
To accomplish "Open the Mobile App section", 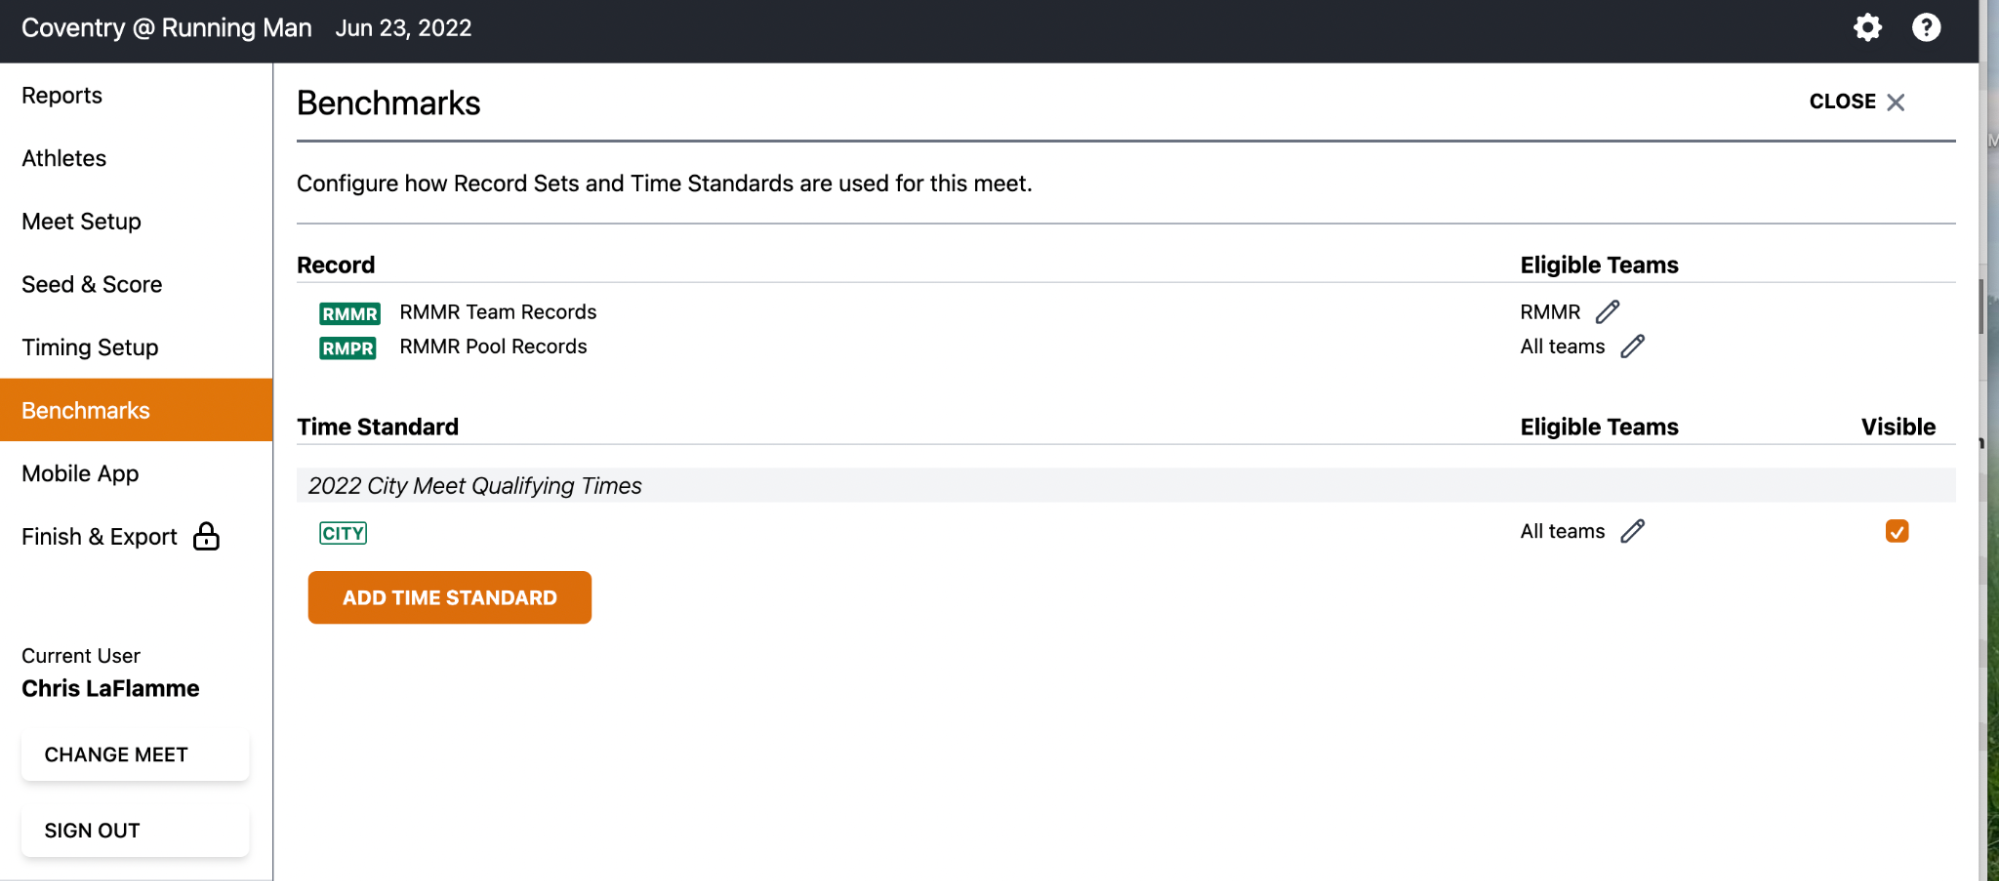I will (x=80, y=474).
